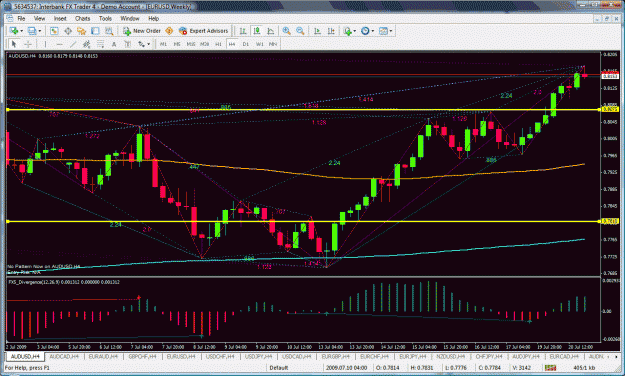This screenshot has height=376, width=625.
Task: Toggle the Terminal panel icon
Action: (x=95, y=31)
